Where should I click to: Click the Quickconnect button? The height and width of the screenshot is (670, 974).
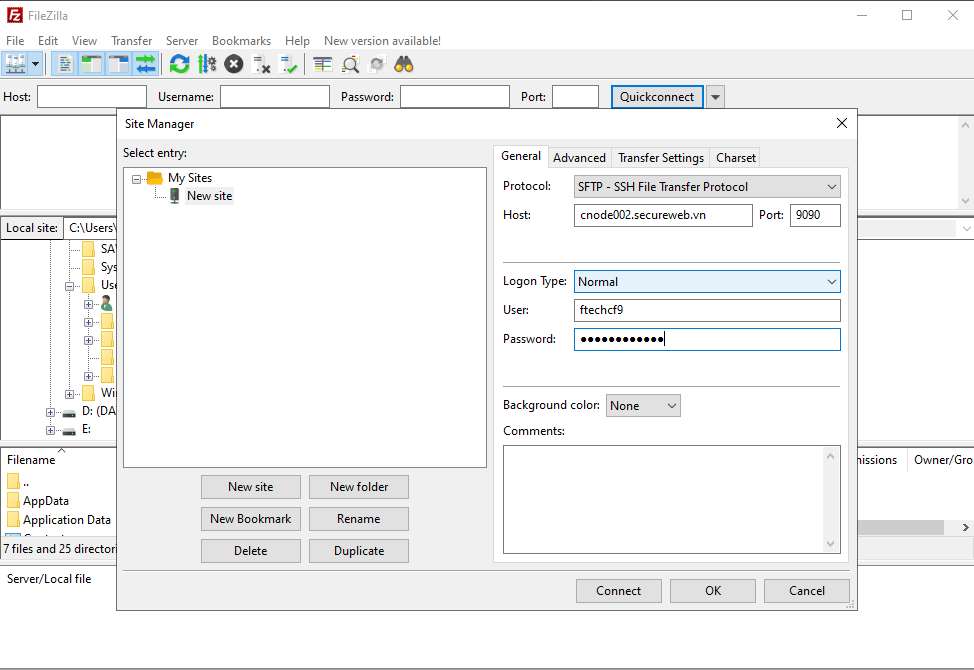pos(657,97)
